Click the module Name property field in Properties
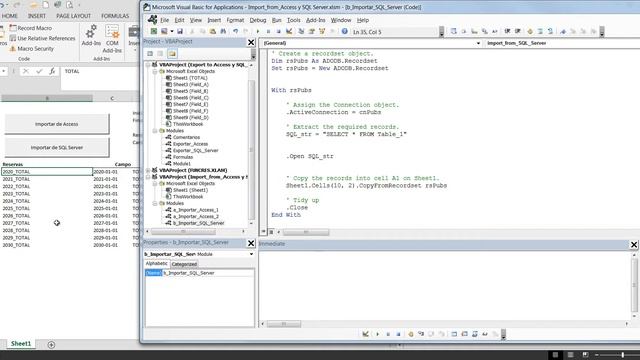The width and height of the screenshot is (640, 360). 209,273
